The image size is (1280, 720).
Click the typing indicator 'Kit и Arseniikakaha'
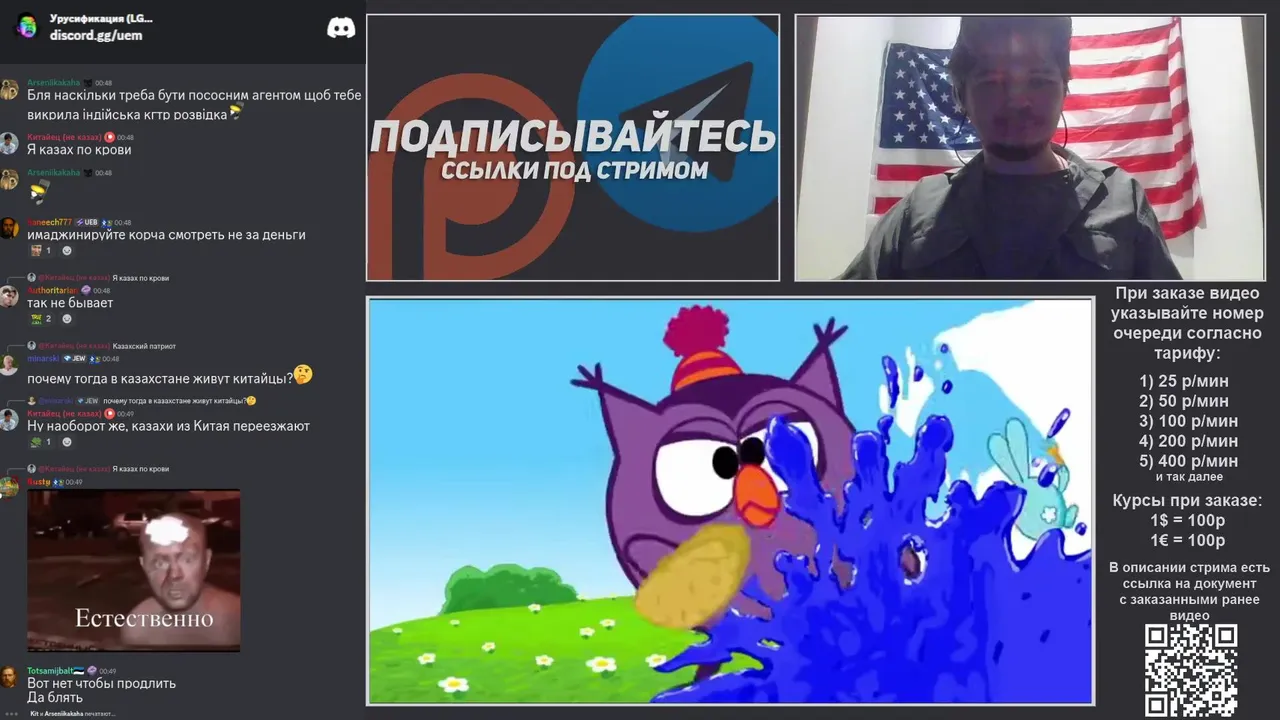click(73, 714)
